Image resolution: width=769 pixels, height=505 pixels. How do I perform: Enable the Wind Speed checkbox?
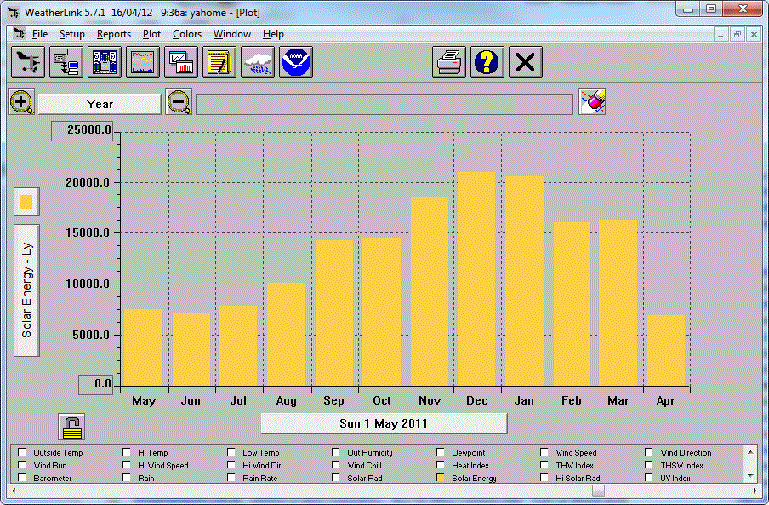546,453
